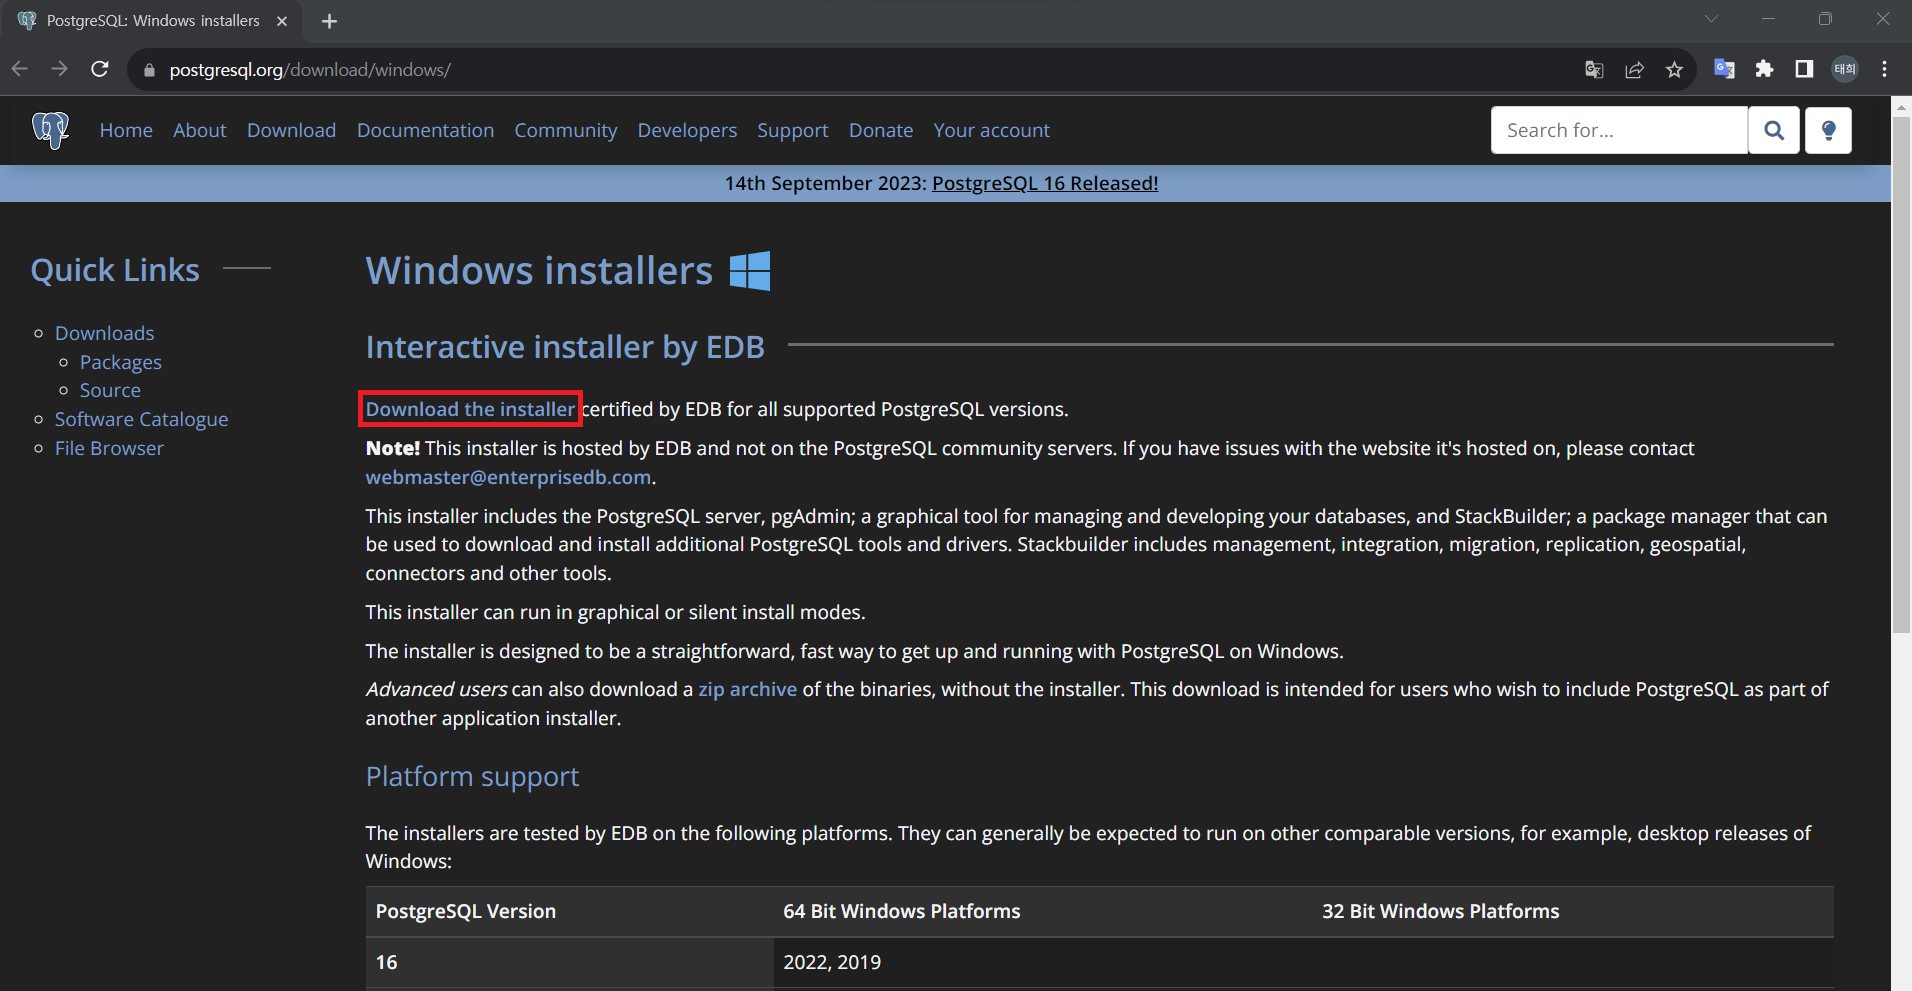This screenshot has width=1912, height=991.
Task: Open the Chrome three-dot menu
Action: point(1884,69)
